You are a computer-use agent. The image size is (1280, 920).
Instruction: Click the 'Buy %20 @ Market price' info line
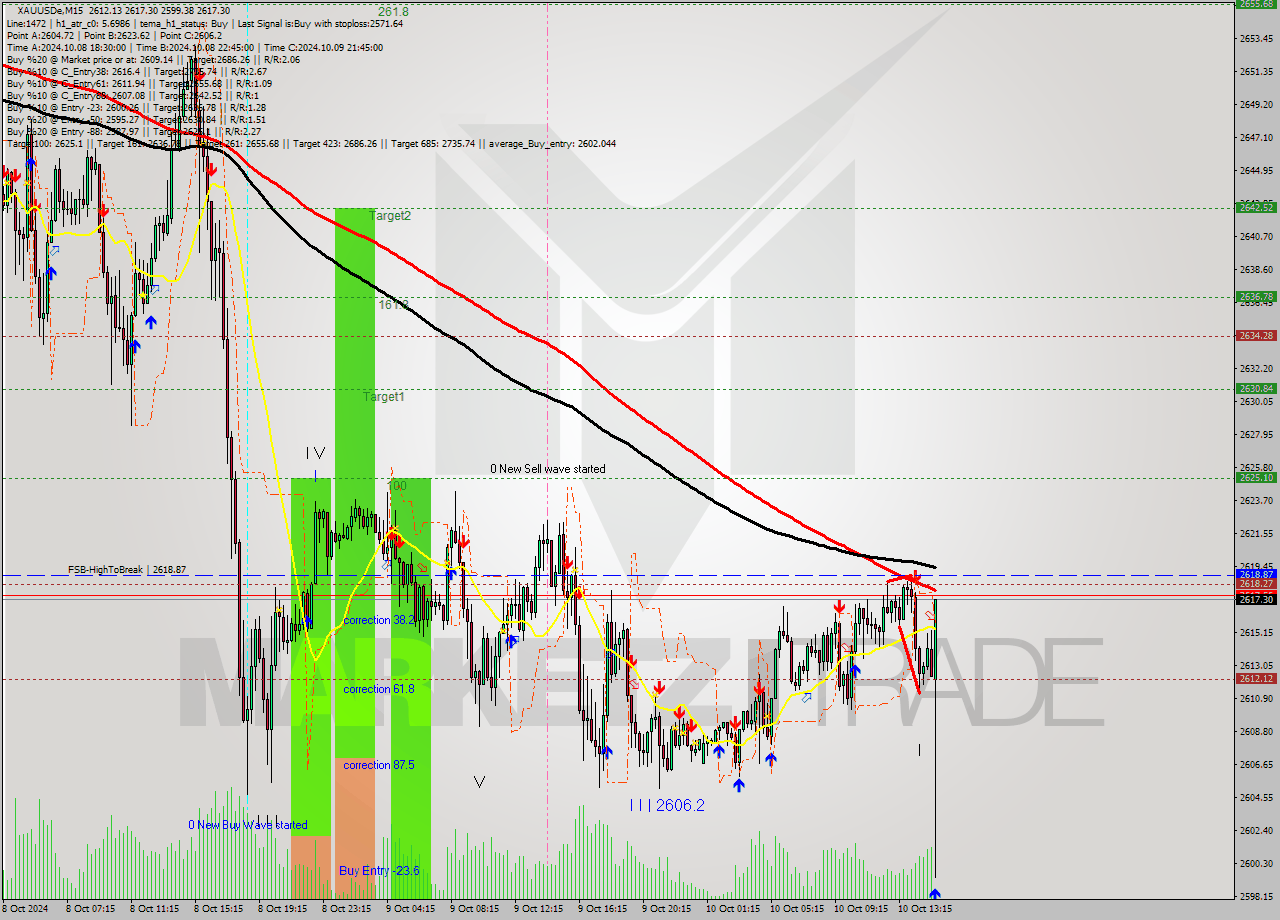point(153,59)
